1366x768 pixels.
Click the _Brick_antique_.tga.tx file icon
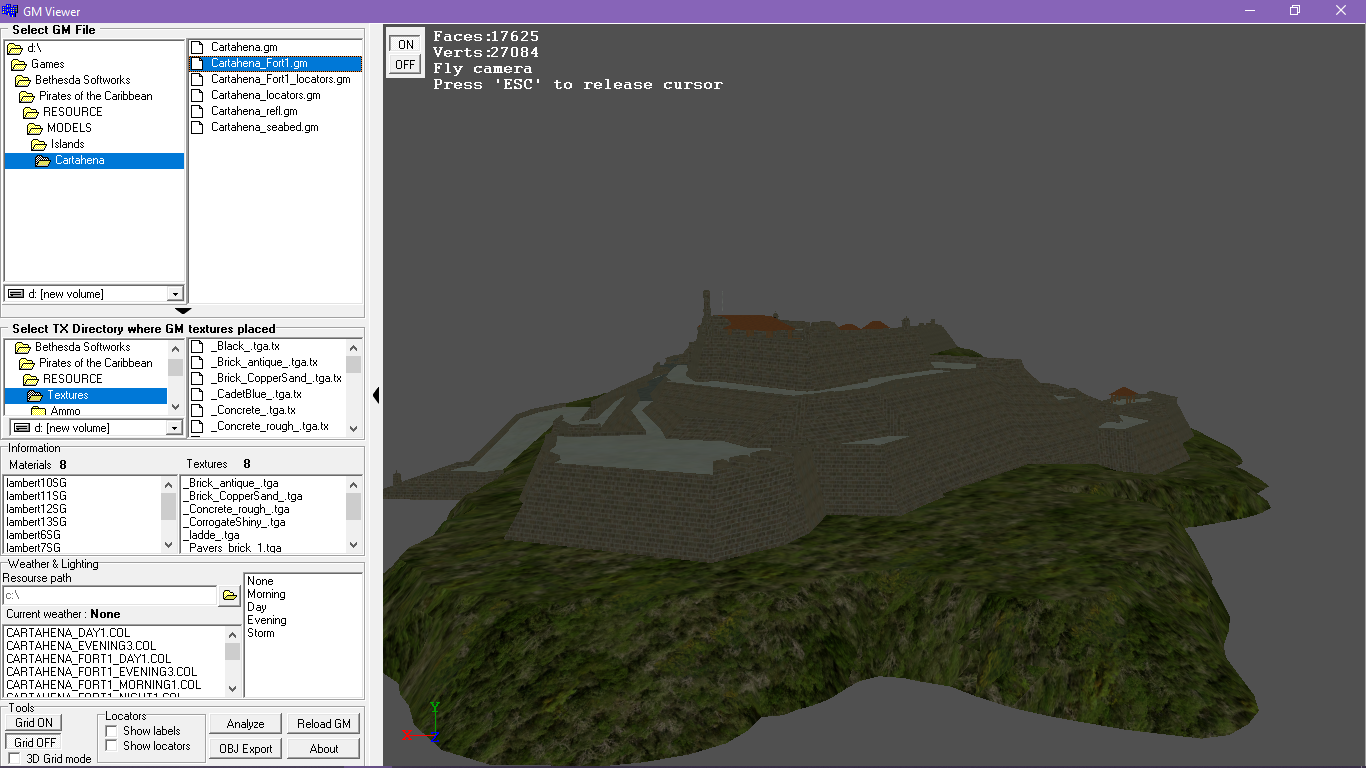pos(197,362)
